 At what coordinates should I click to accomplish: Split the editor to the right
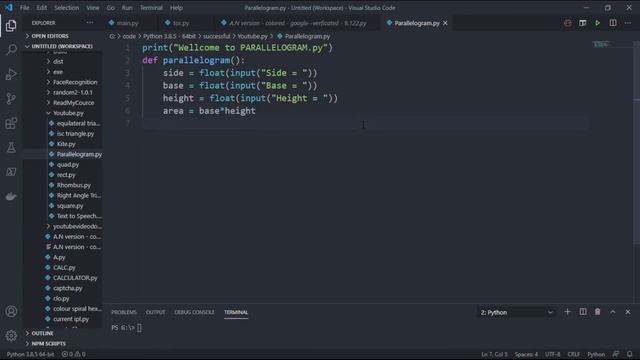coord(613,23)
